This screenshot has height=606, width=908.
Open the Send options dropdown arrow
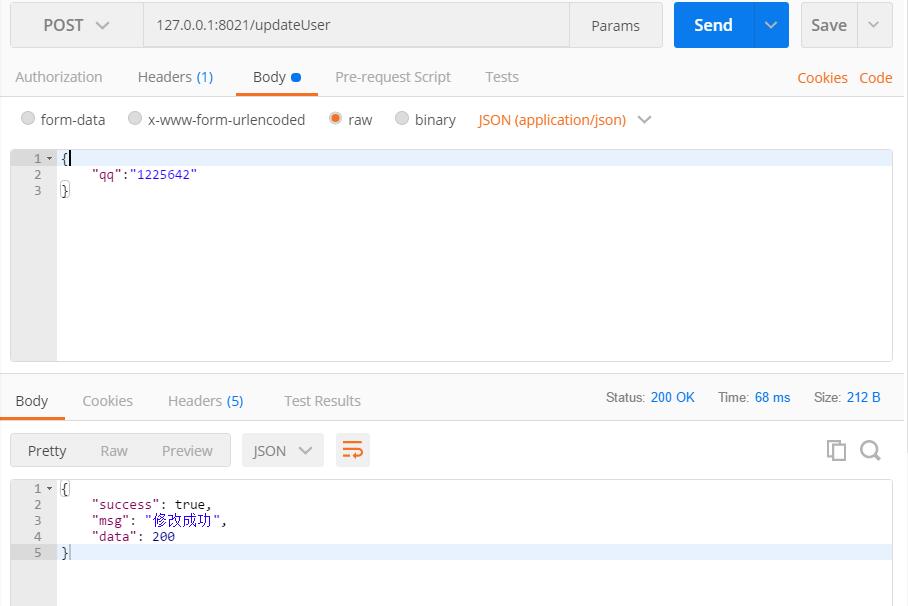tap(771, 25)
